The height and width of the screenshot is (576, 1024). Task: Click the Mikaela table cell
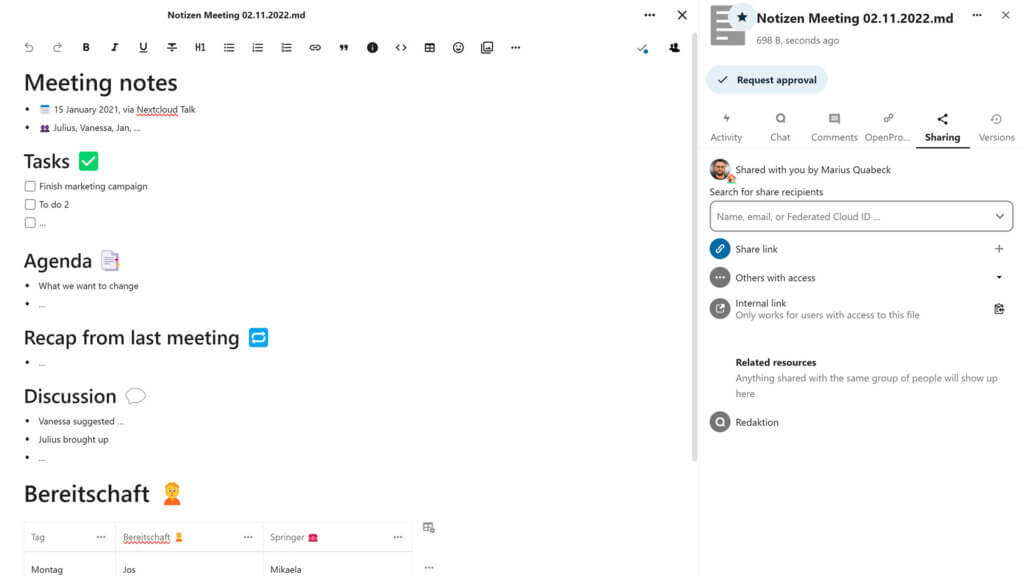pos(338,566)
